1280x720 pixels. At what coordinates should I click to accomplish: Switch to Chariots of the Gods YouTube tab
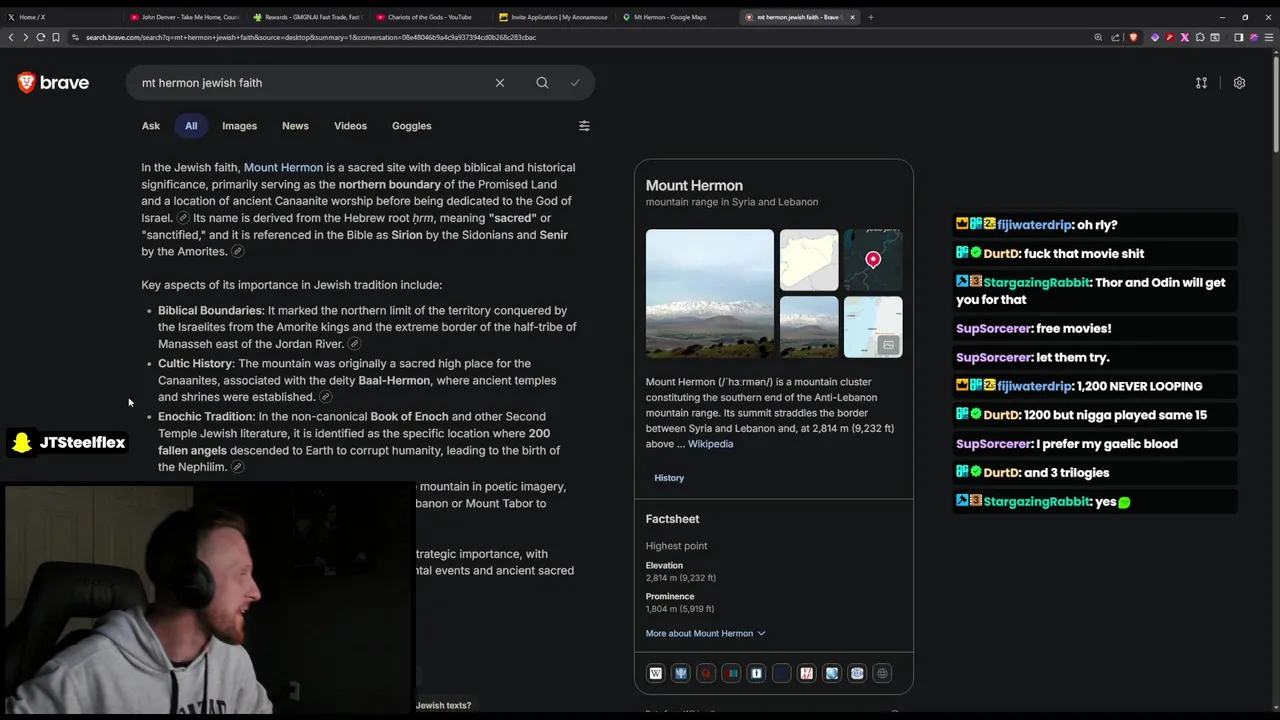pos(430,17)
